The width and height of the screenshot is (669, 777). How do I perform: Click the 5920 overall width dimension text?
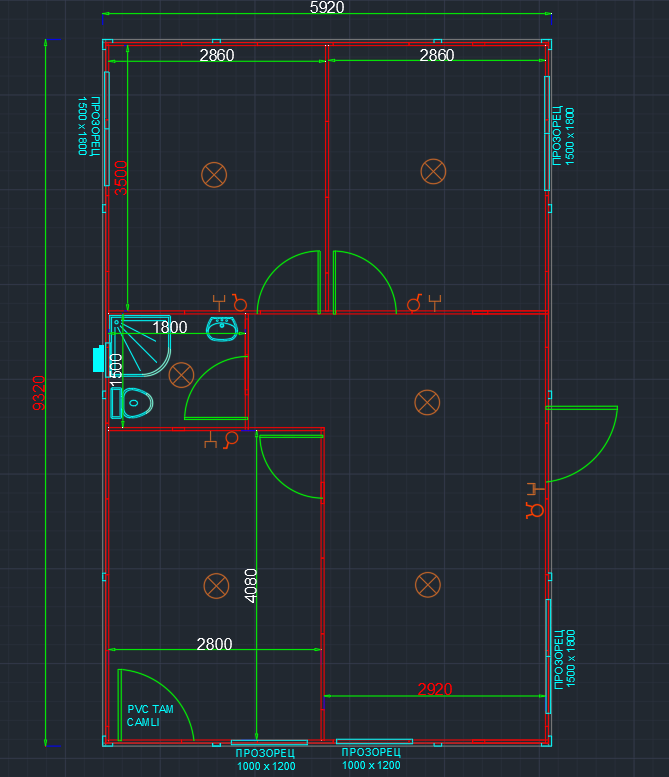pyautogui.click(x=327, y=7)
